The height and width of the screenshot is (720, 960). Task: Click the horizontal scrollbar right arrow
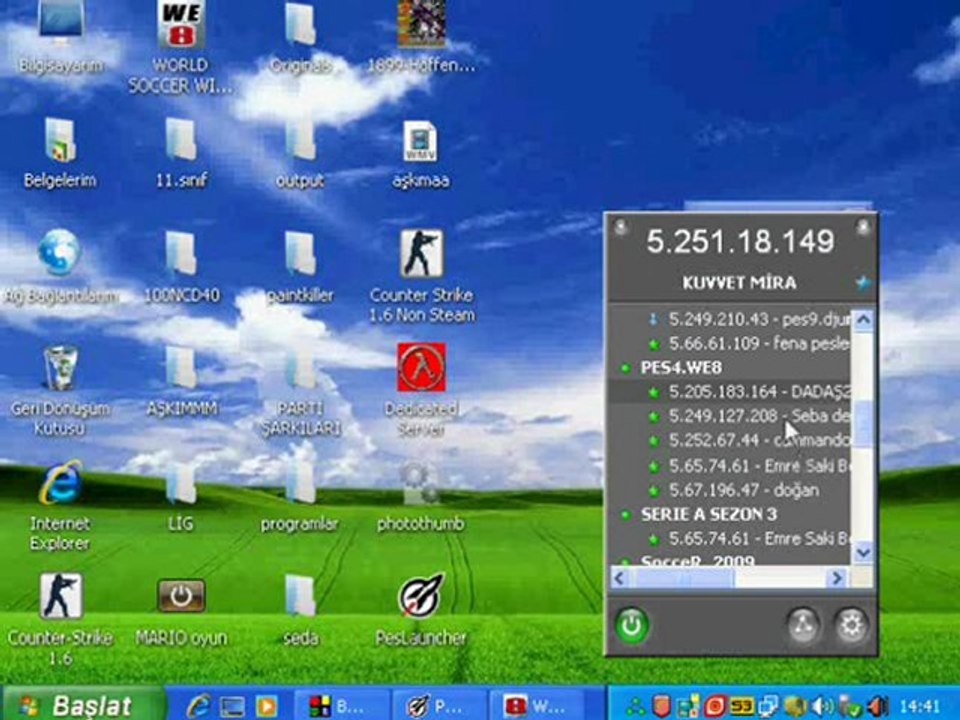pyautogui.click(x=837, y=578)
